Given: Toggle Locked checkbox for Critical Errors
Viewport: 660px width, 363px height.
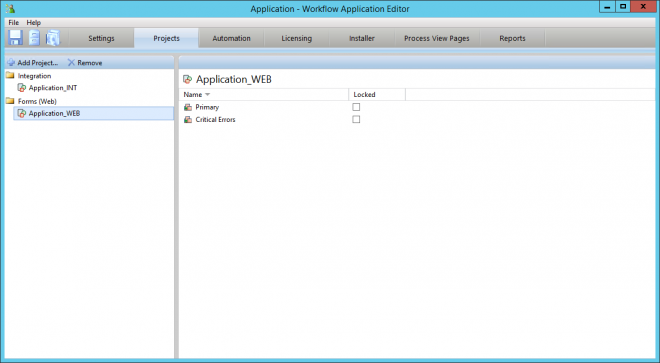Looking at the screenshot, I should [356, 120].
